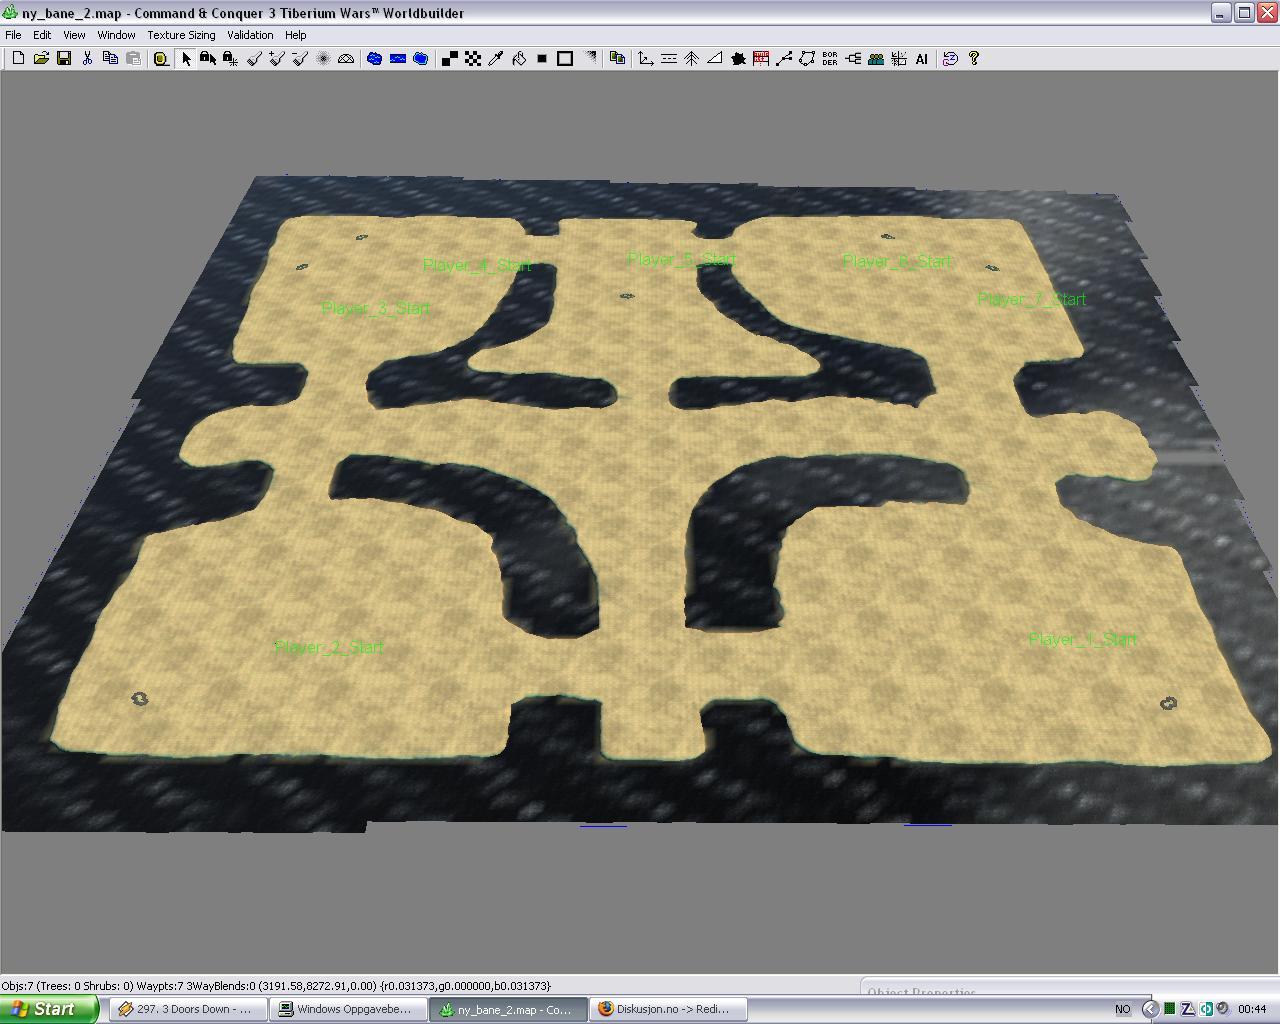Image resolution: width=1280 pixels, height=1024 pixels.
Task: Switch to Diskusjon.no Firefox taskbar item
Action: click(667, 1009)
